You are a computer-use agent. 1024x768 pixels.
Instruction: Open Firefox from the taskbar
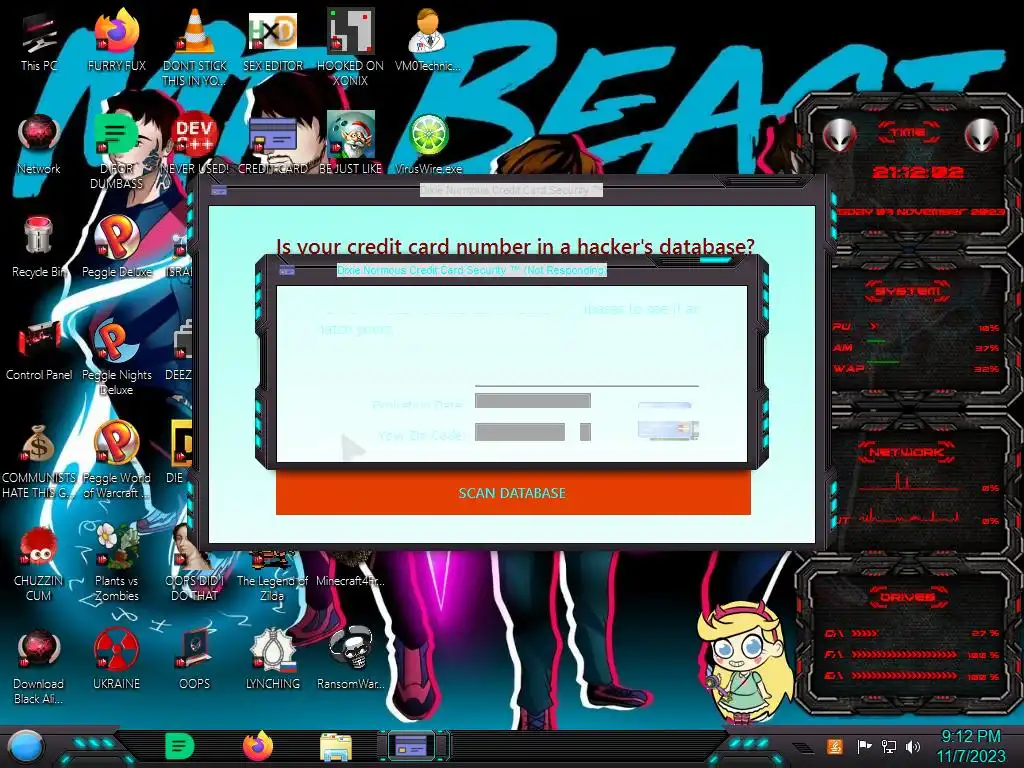coord(258,746)
